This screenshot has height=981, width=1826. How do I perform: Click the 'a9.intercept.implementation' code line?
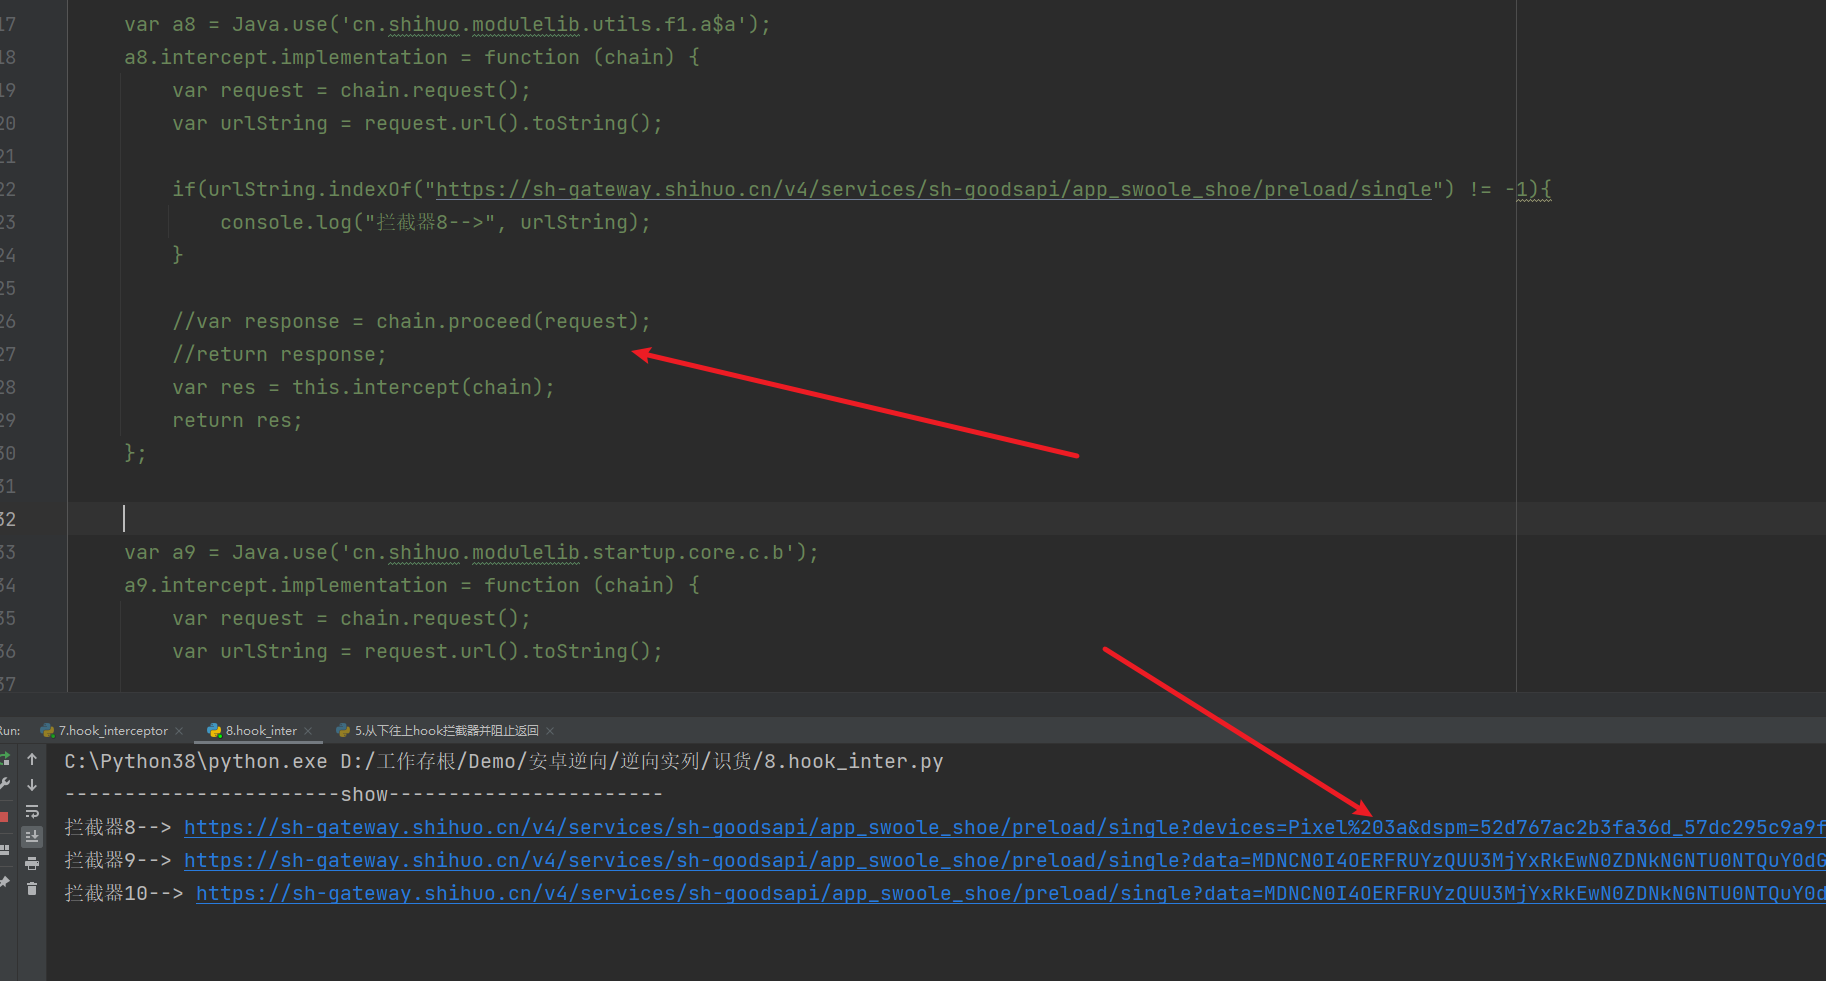pyautogui.click(x=412, y=585)
